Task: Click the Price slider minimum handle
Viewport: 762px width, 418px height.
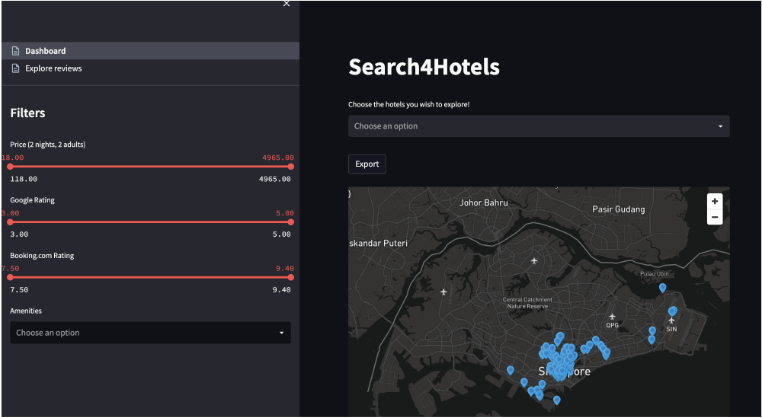Action: 10,167
